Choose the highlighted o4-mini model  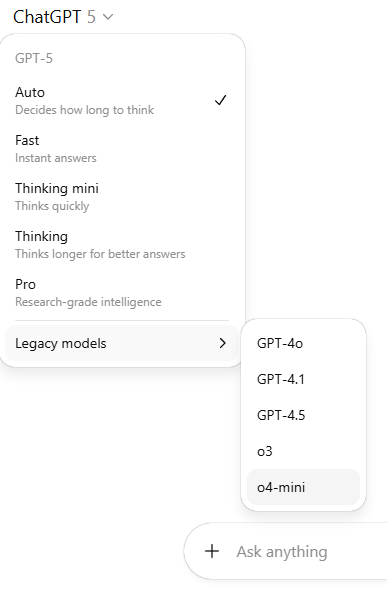point(303,487)
